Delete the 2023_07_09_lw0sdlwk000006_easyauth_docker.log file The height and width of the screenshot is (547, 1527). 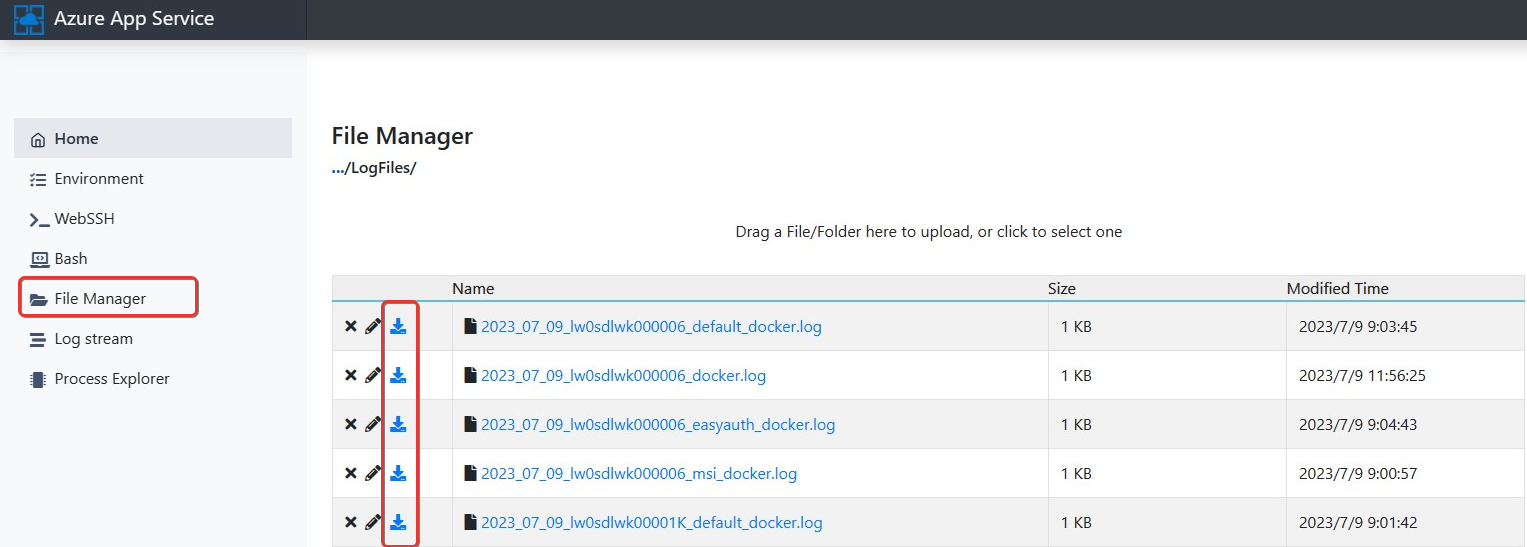tap(351, 425)
